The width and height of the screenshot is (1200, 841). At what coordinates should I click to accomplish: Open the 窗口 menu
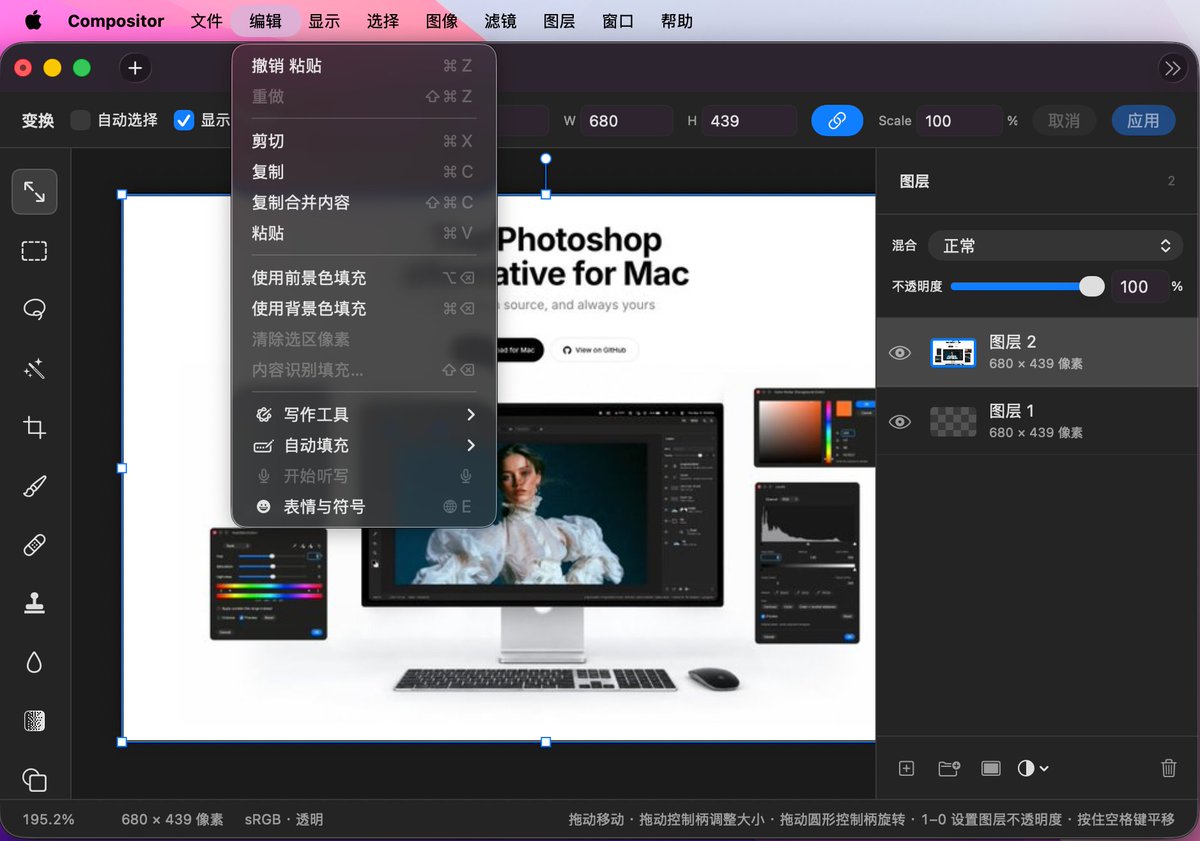(x=618, y=21)
